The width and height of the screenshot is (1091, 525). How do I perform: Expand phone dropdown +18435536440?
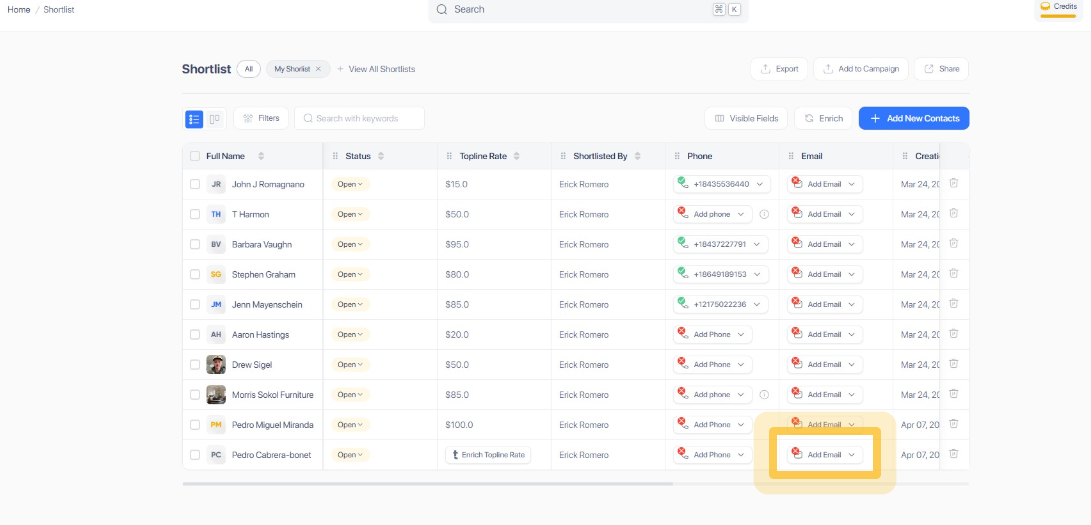(x=721, y=184)
